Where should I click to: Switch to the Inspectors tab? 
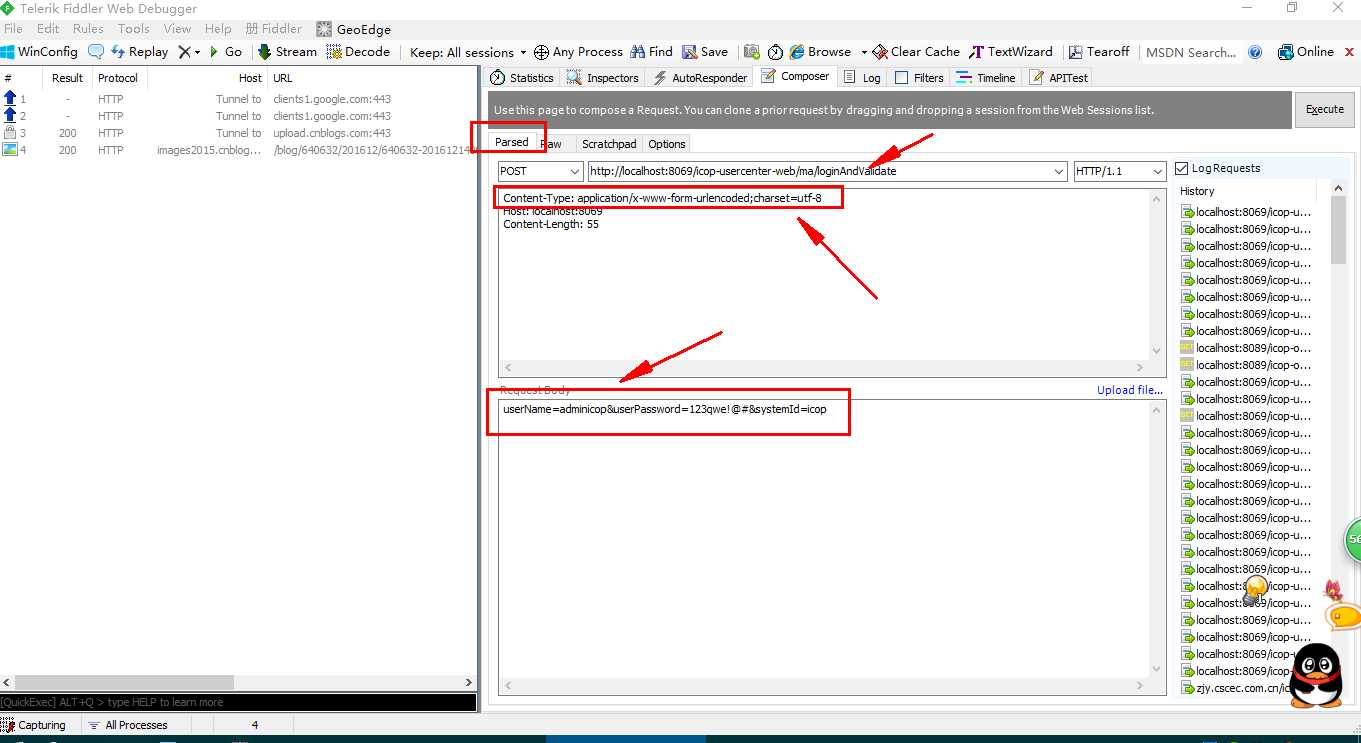pos(603,77)
